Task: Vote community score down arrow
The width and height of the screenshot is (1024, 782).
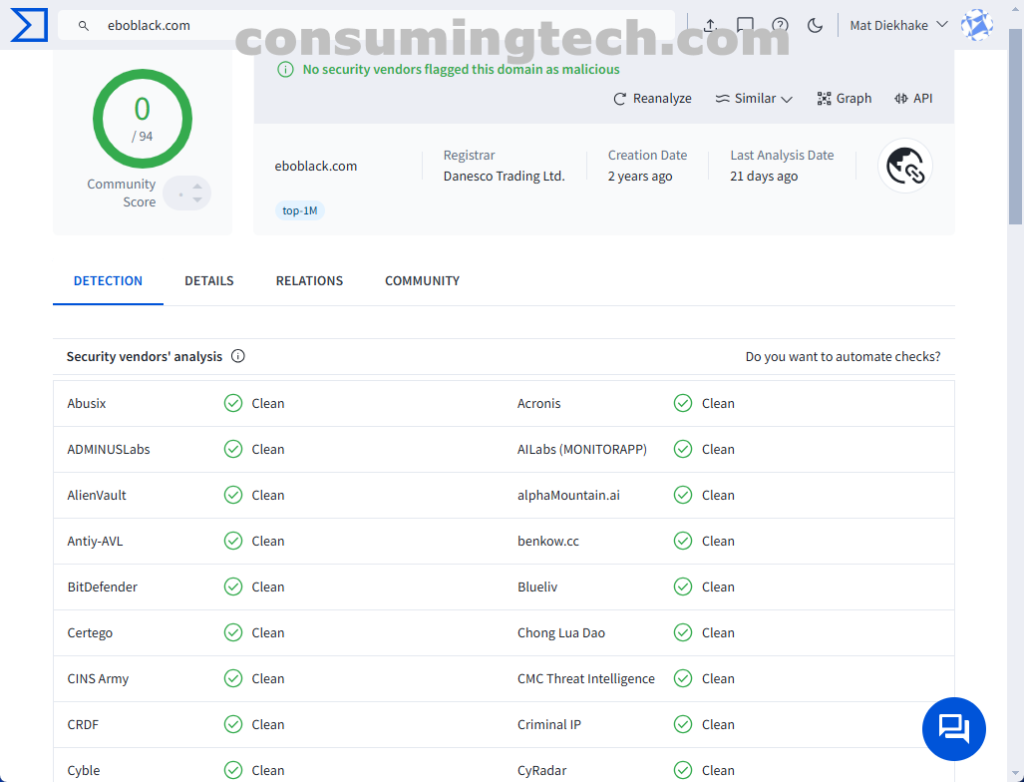Action: pos(197,200)
